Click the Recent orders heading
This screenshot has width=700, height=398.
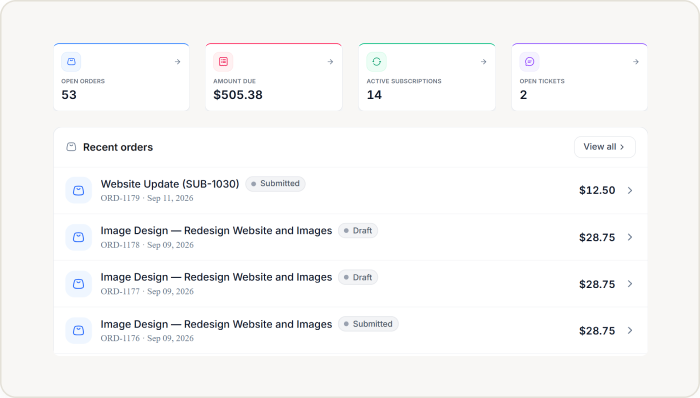(118, 147)
